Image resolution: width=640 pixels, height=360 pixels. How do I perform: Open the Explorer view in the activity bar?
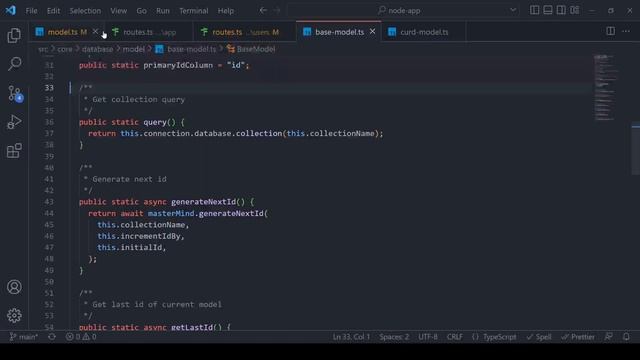click(x=14, y=36)
